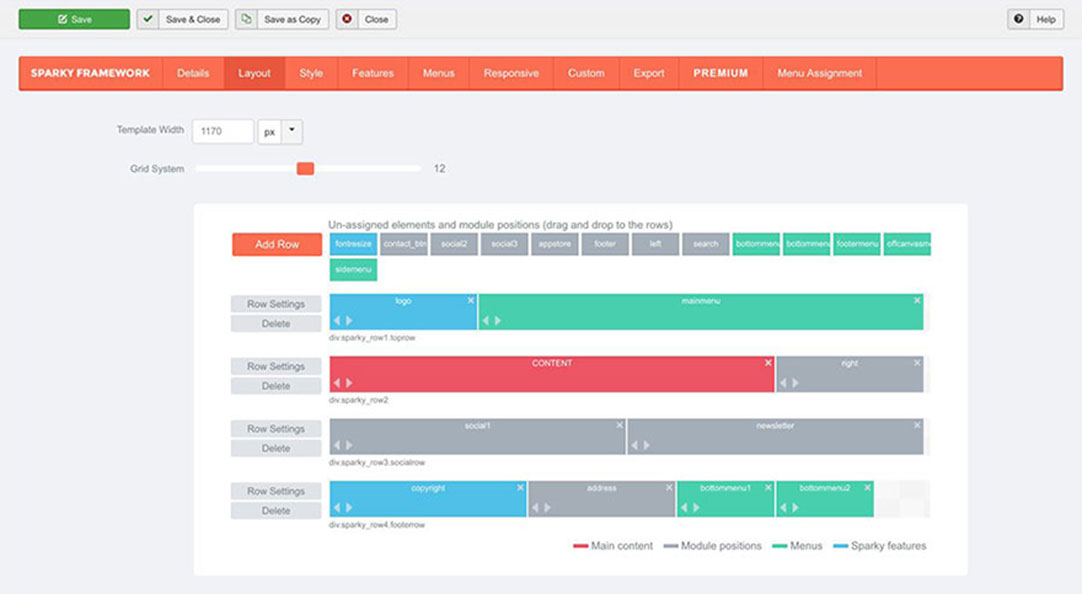Click the Grid System slider handle
Viewport: 1082px width, 594px height.
click(x=306, y=168)
